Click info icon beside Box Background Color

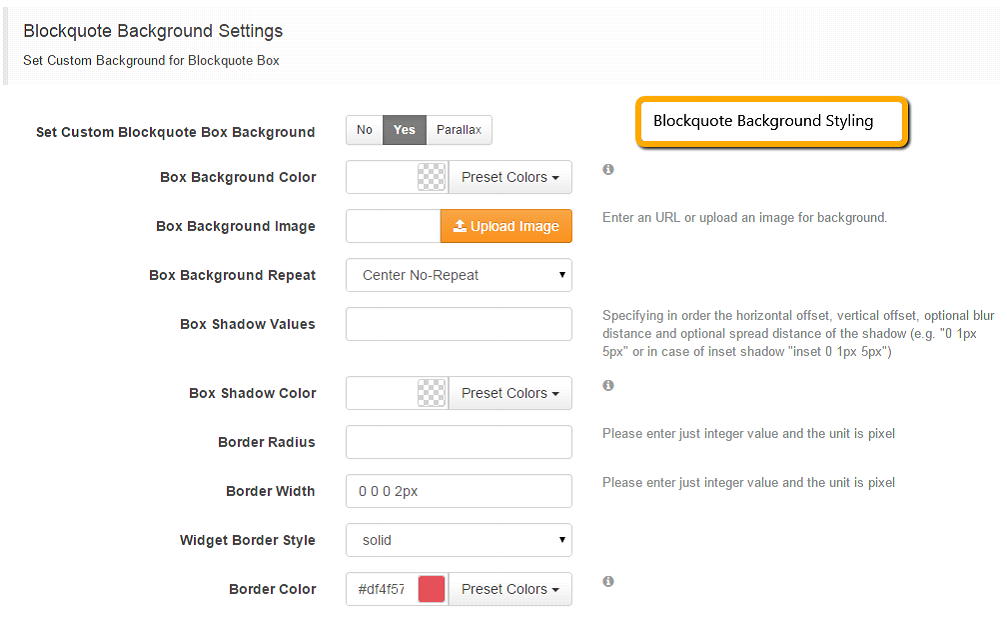click(608, 169)
